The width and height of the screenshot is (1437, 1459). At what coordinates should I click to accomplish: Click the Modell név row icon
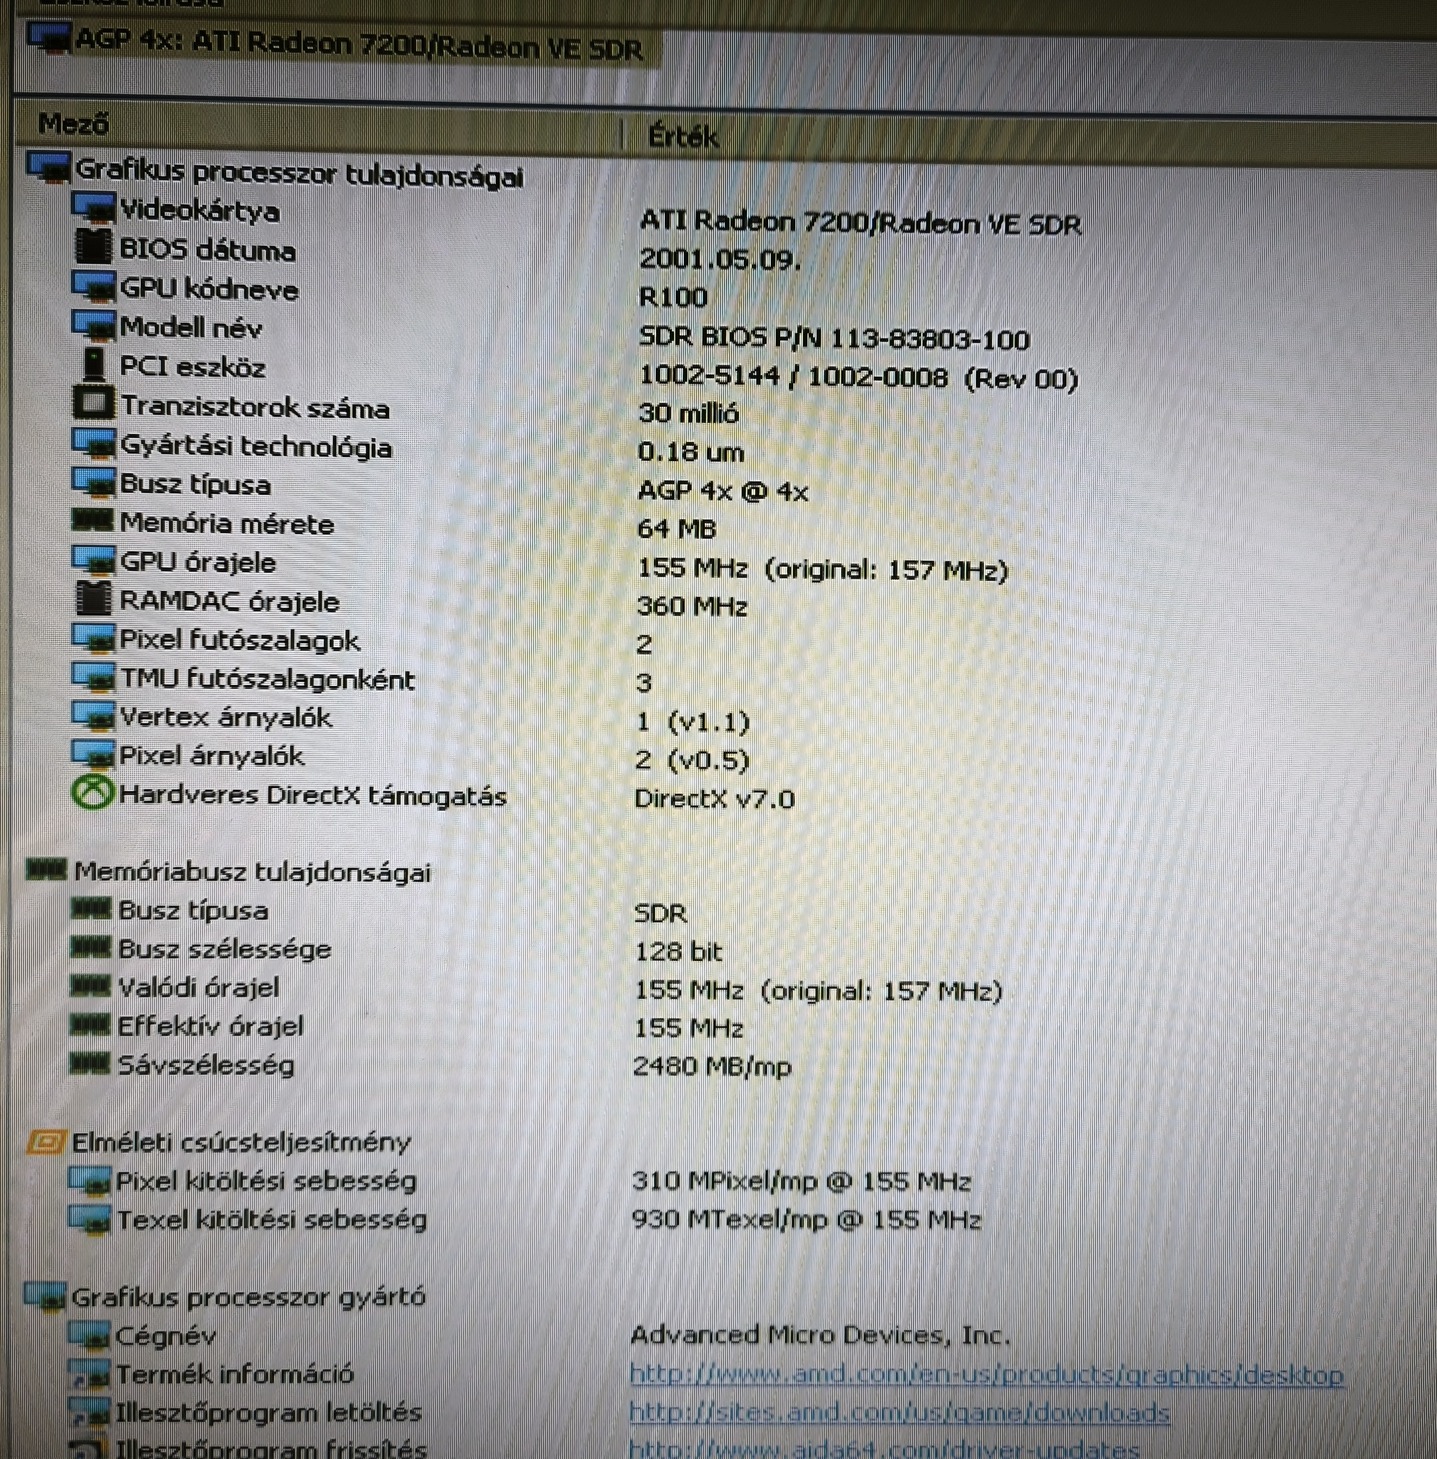pyautogui.click(x=94, y=325)
